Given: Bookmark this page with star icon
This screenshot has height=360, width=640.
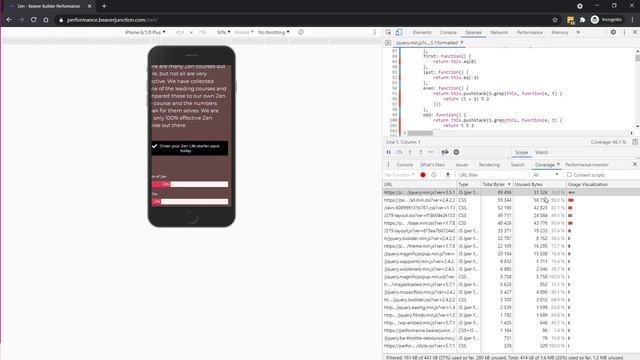Looking at the screenshot, I should click(555, 20).
